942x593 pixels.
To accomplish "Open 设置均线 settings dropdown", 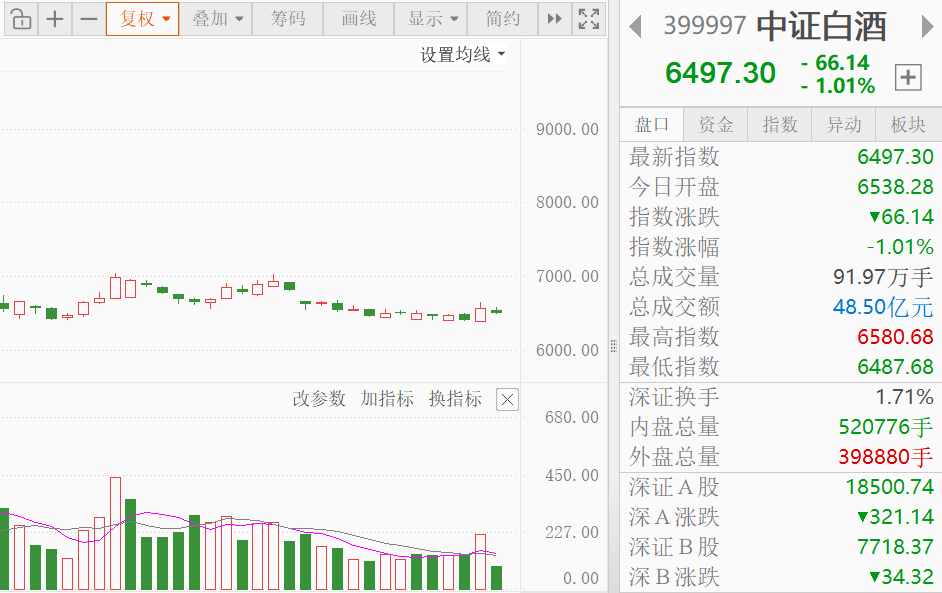I will point(462,55).
